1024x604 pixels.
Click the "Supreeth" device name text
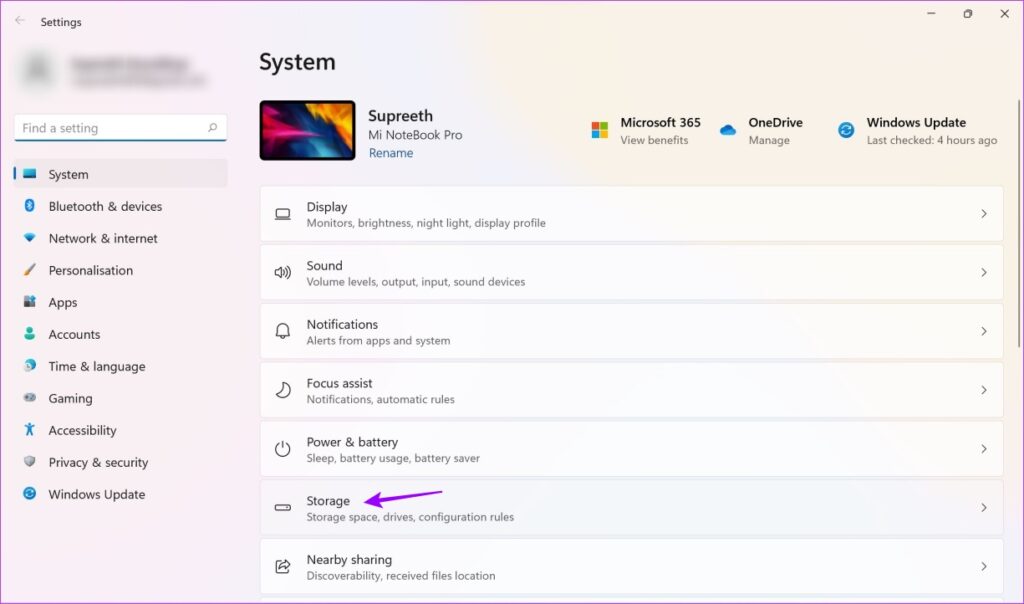(400, 116)
